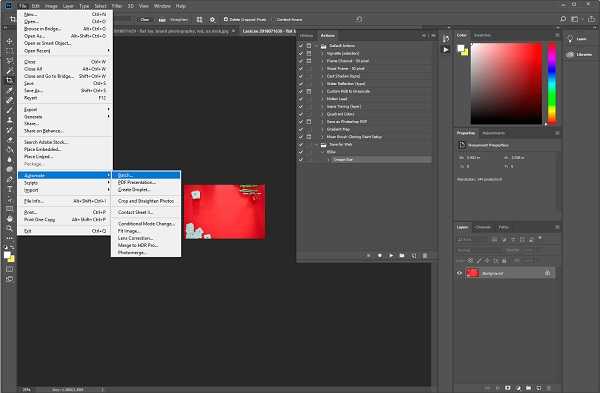Add layer mask icon in Layers panel
This screenshot has width=600, height=393.
pos(507,388)
